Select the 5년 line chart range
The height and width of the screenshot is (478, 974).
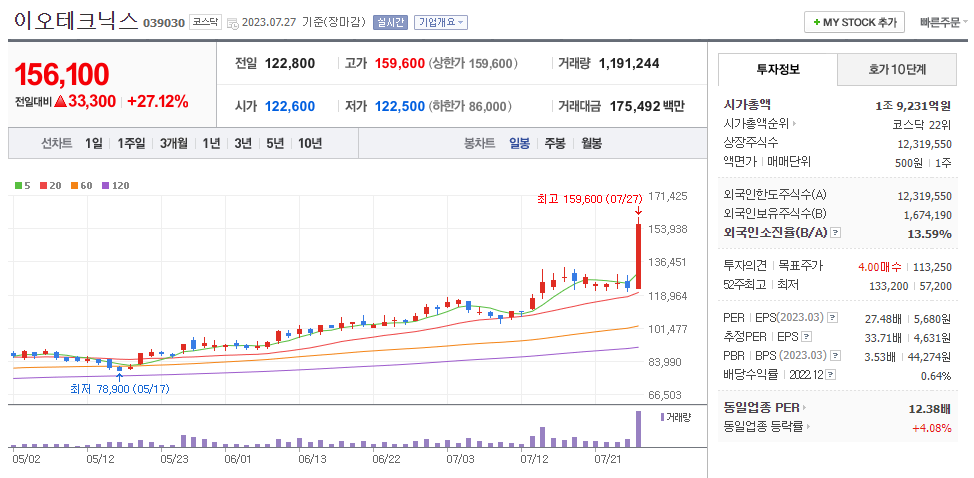[x=275, y=143]
